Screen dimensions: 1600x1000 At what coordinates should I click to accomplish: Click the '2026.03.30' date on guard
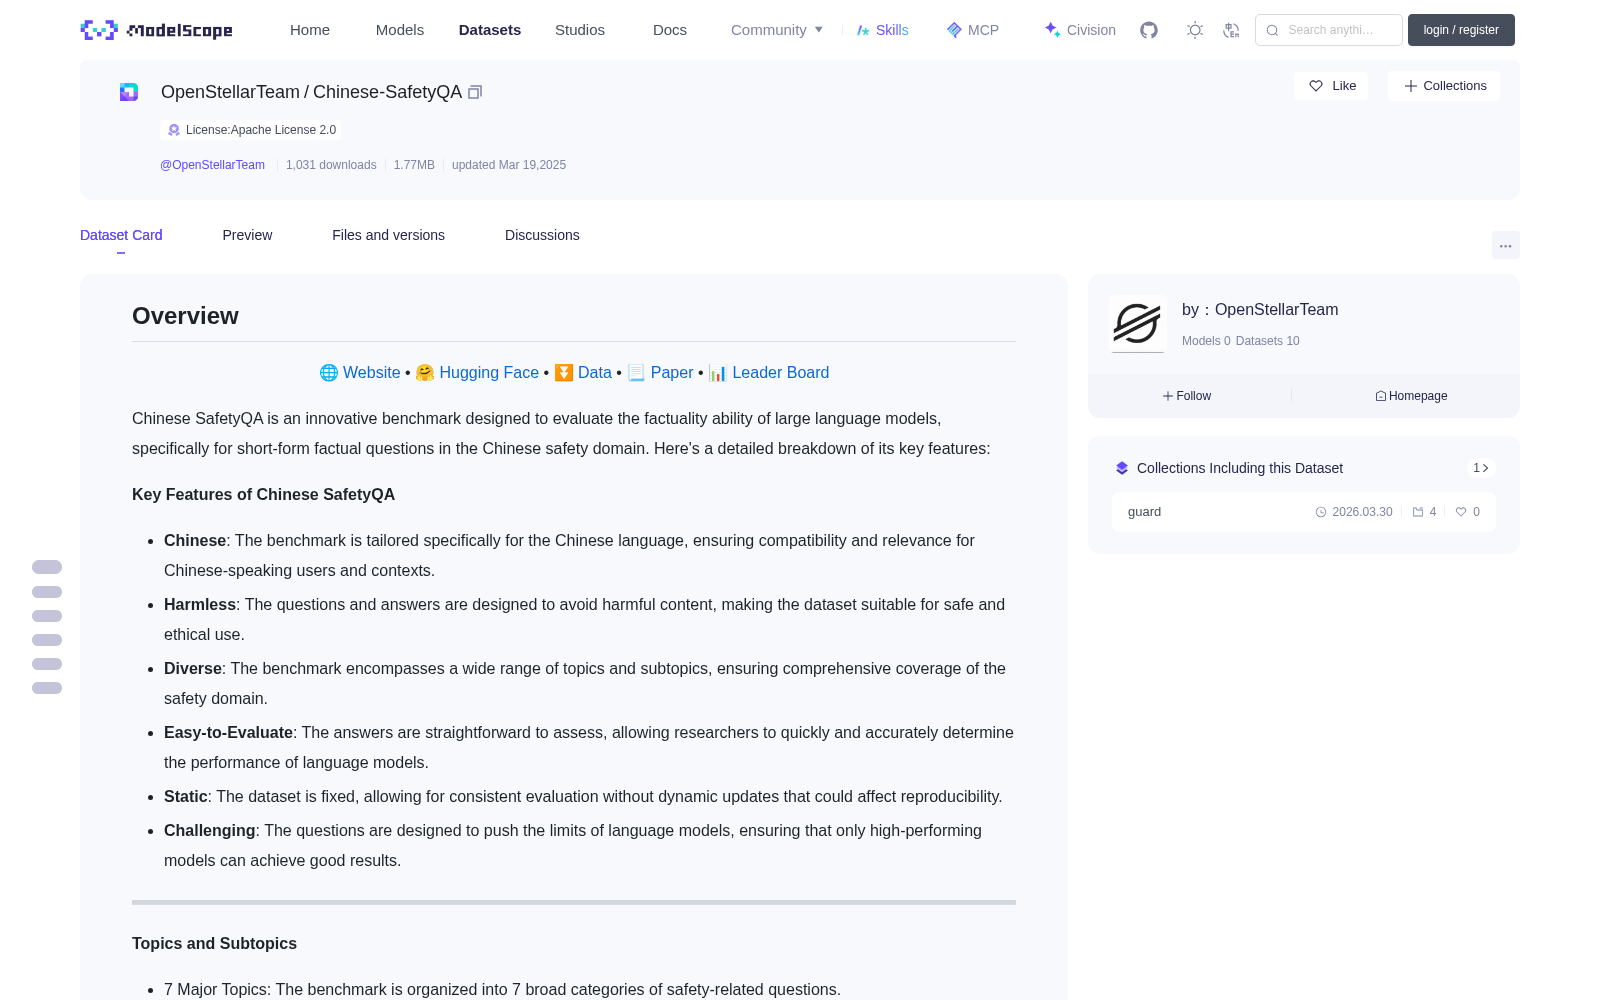coord(1362,512)
